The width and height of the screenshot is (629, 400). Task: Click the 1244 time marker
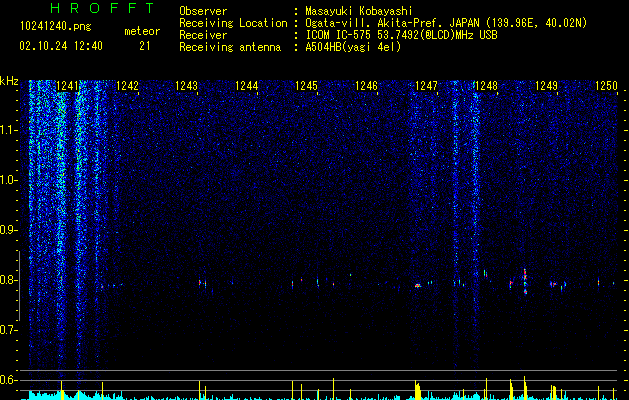tap(247, 85)
